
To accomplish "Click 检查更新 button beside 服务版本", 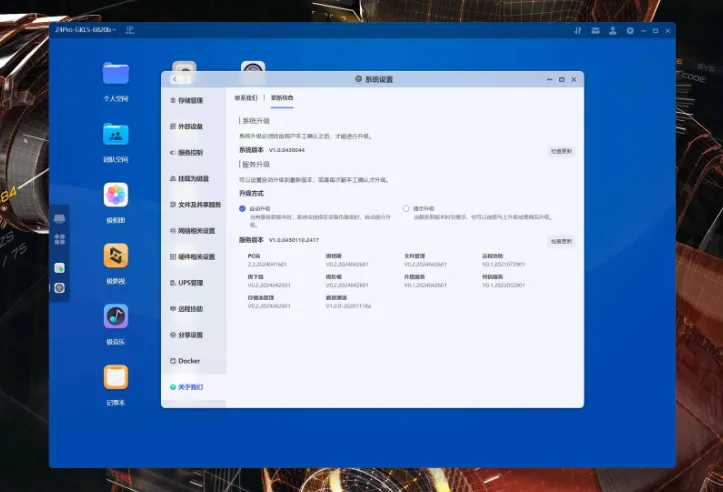I will coord(561,241).
